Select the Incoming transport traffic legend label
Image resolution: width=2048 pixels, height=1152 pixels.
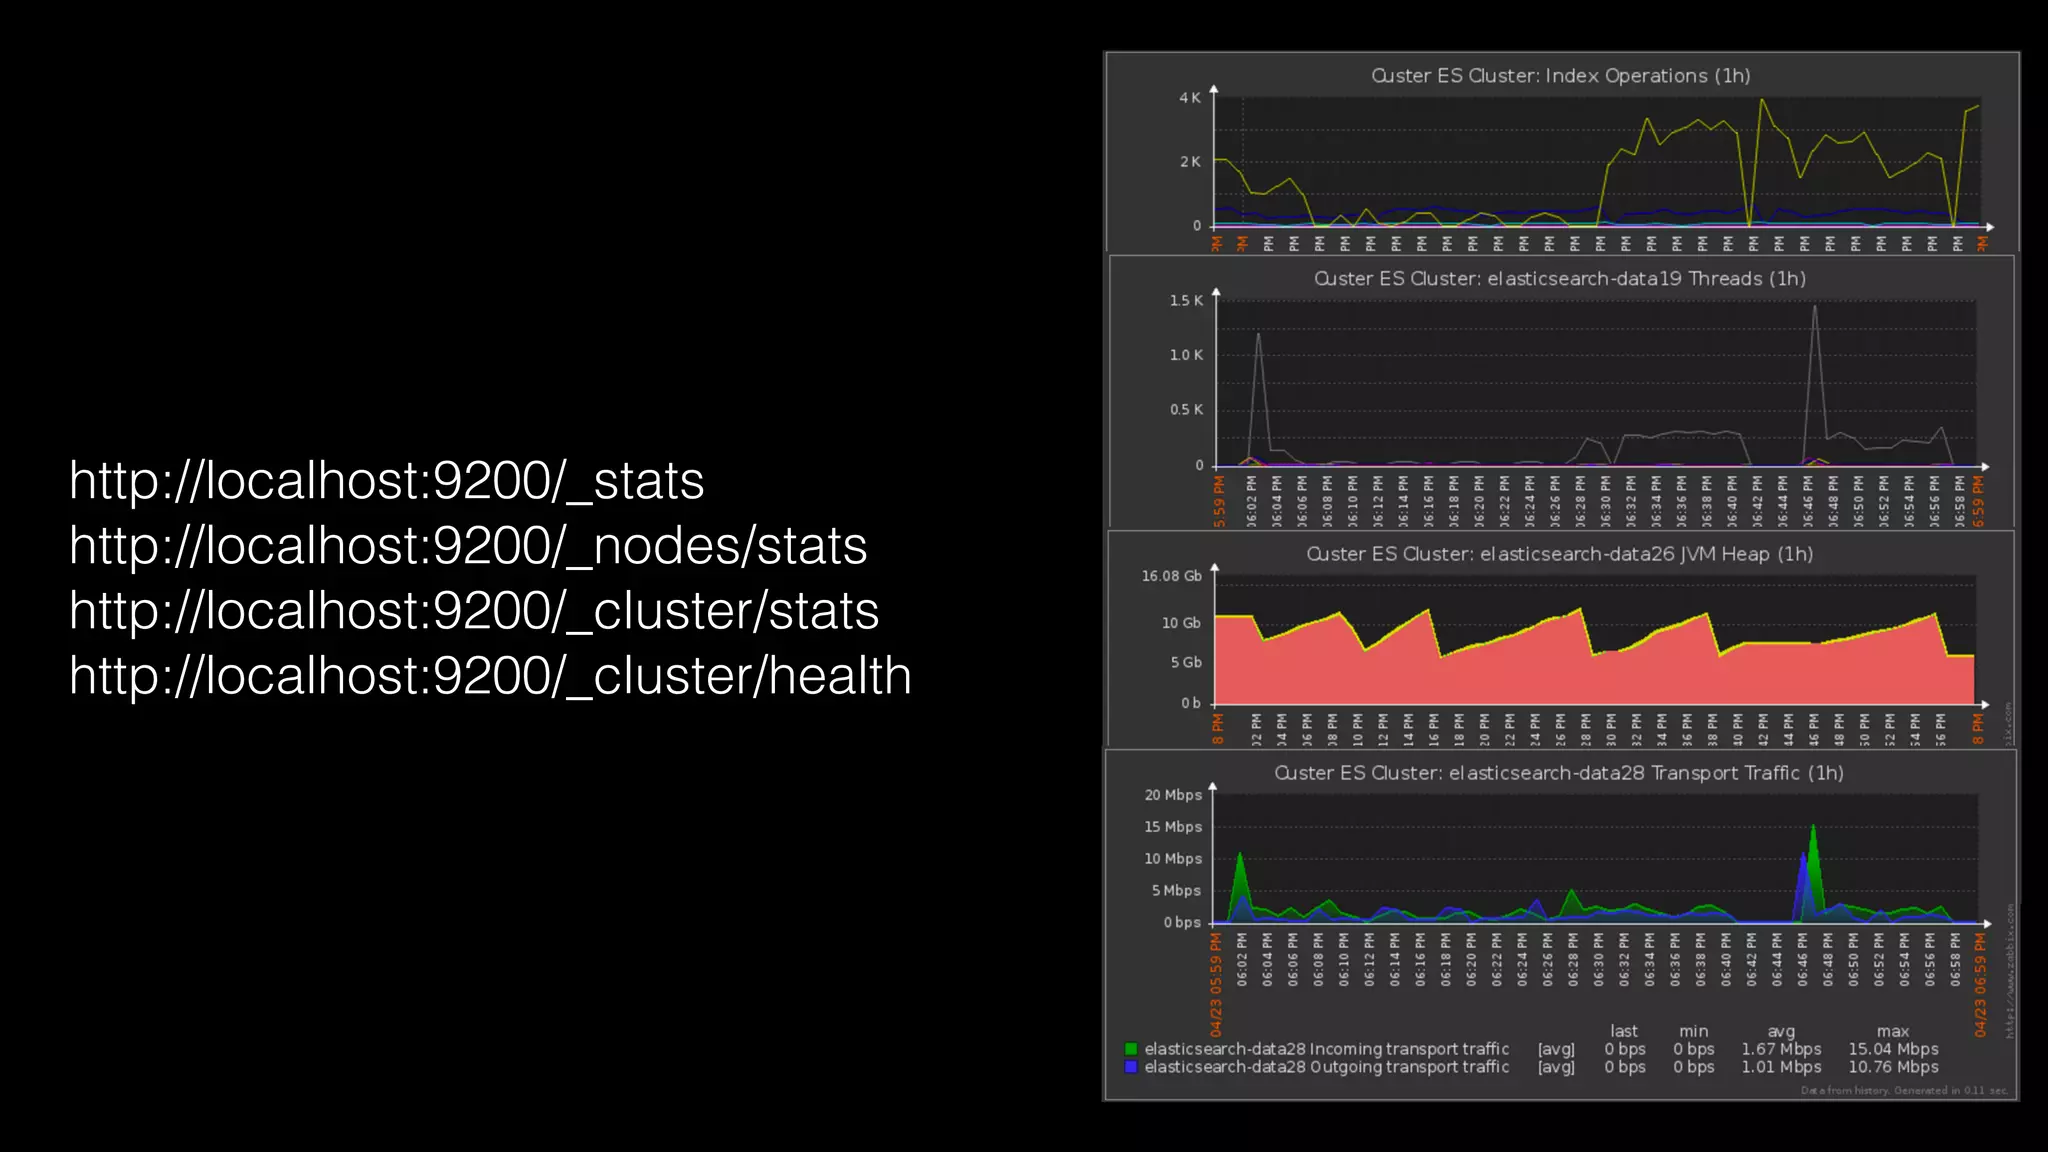[x=1327, y=1049]
